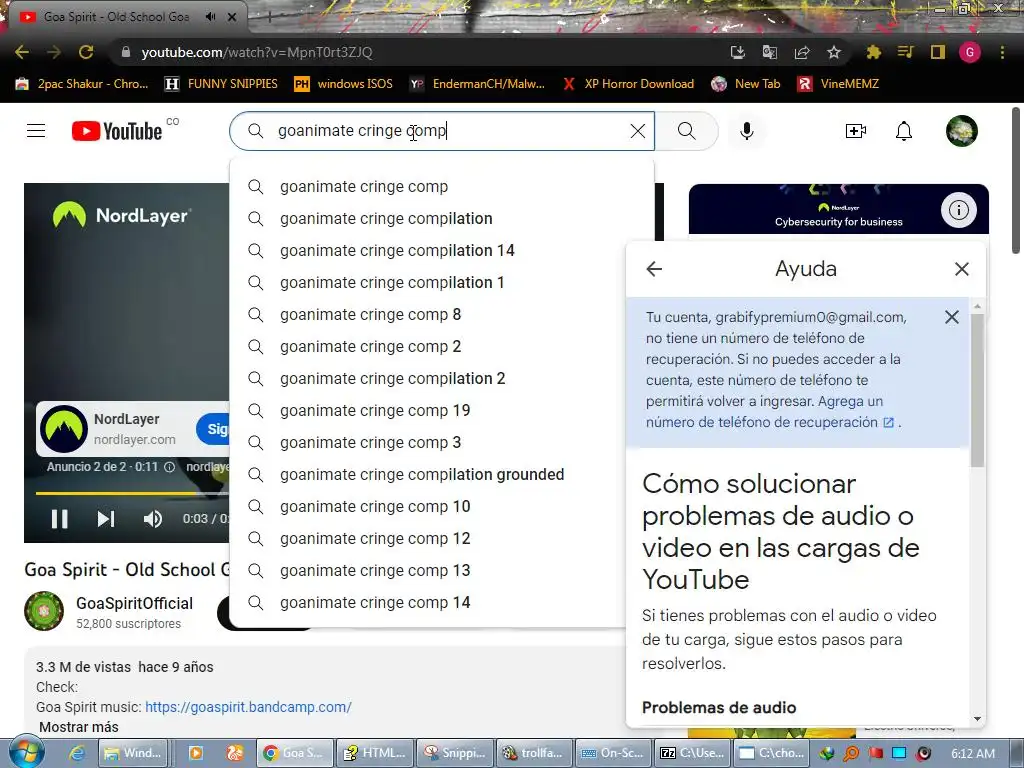Open the YouTube hamburger guide menu
This screenshot has width=1024, height=768.
click(x=36, y=131)
